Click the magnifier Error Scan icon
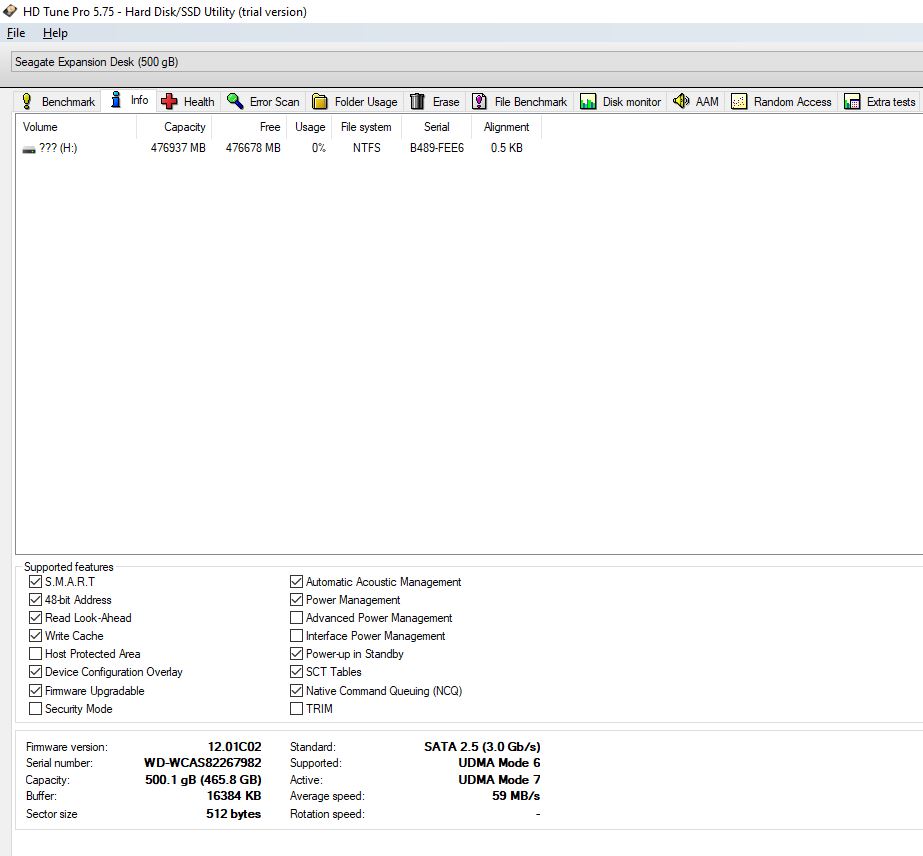Image resolution: width=923 pixels, height=856 pixels. pos(235,101)
